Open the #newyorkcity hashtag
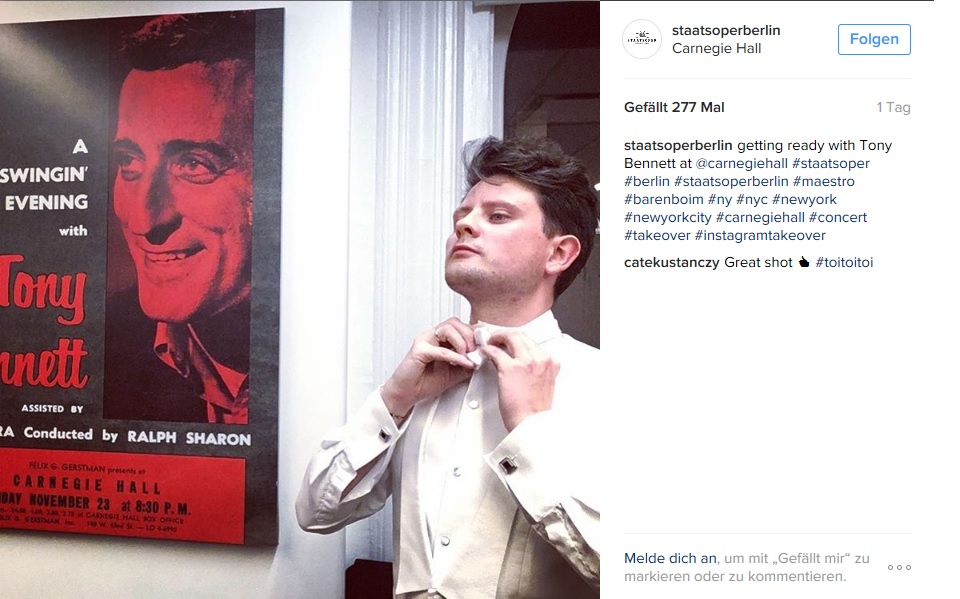This screenshot has height=599, width=960. [x=667, y=217]
